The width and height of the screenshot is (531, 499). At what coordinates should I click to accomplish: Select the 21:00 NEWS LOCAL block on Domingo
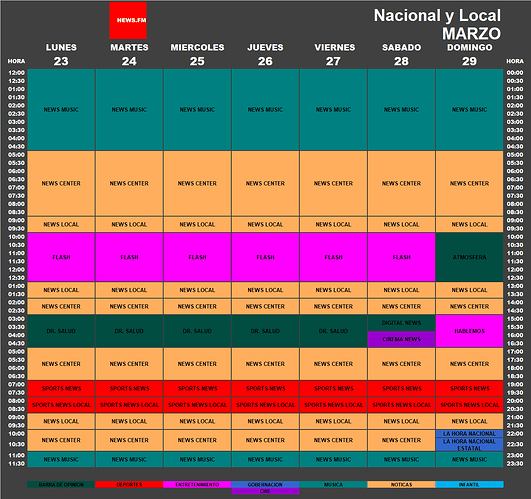[469, 421]
